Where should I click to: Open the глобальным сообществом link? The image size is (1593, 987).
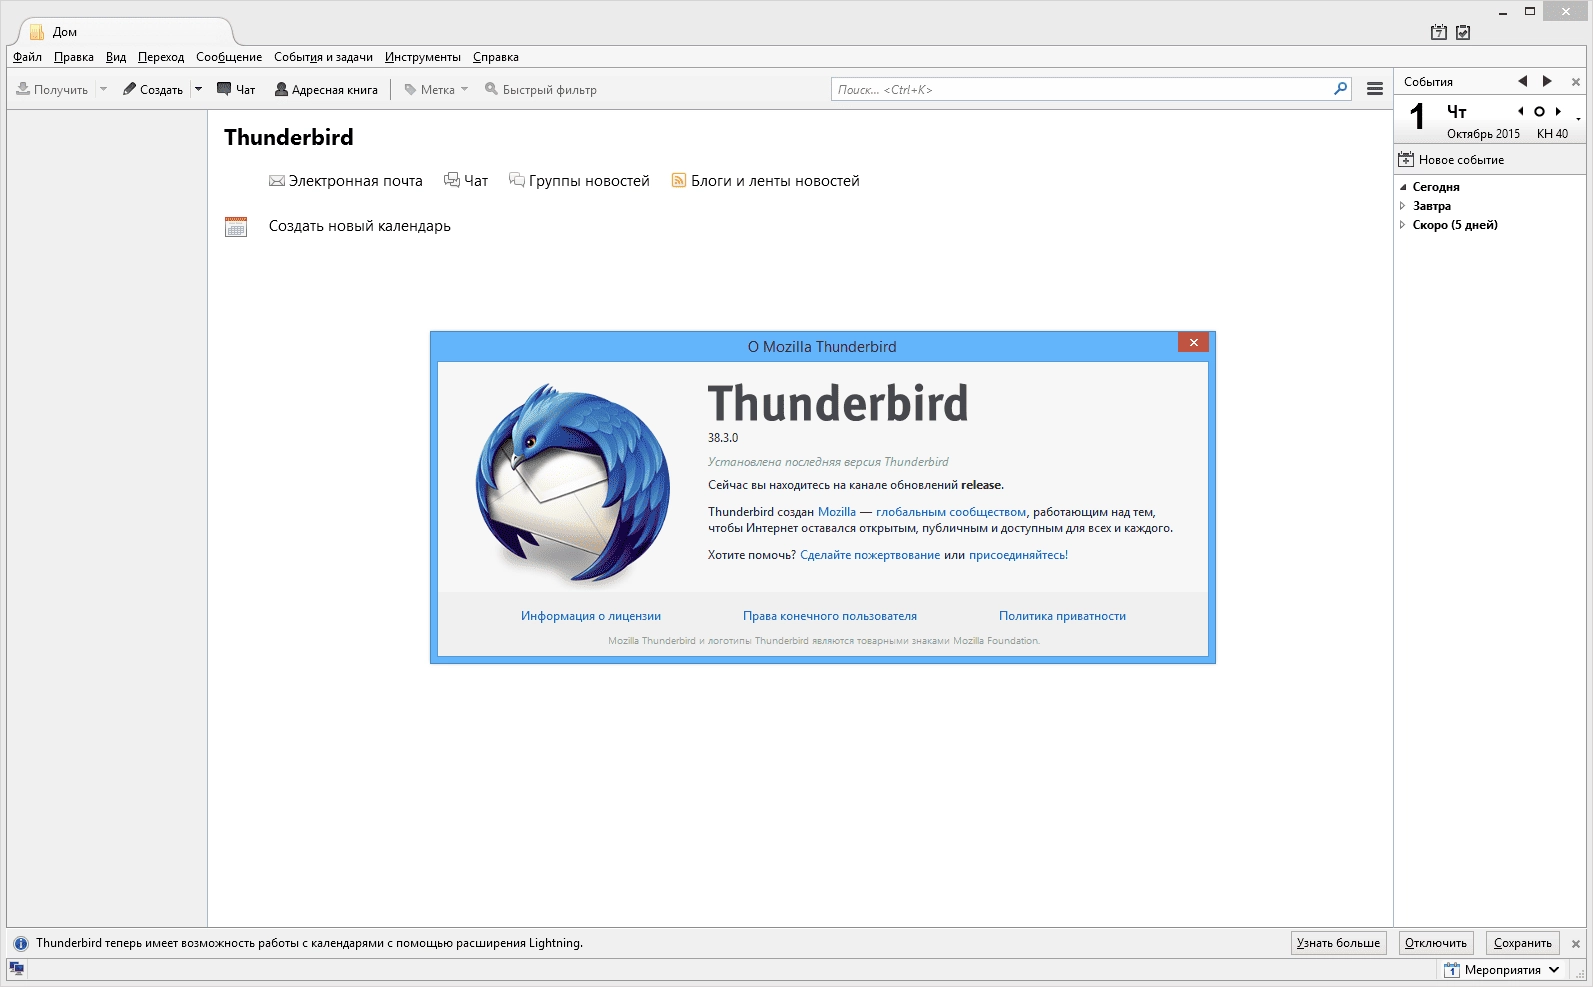pos(951,512)
